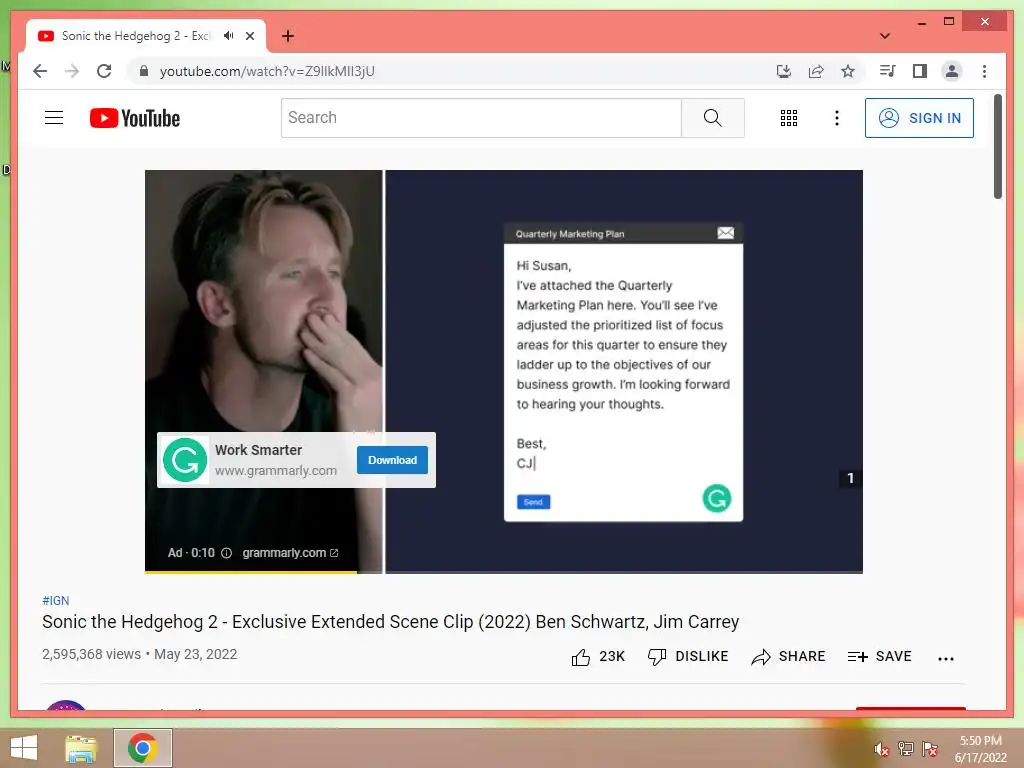Open the Chrome profile avatar
This screenshot has width=1024, height=768.
[952, 71]
